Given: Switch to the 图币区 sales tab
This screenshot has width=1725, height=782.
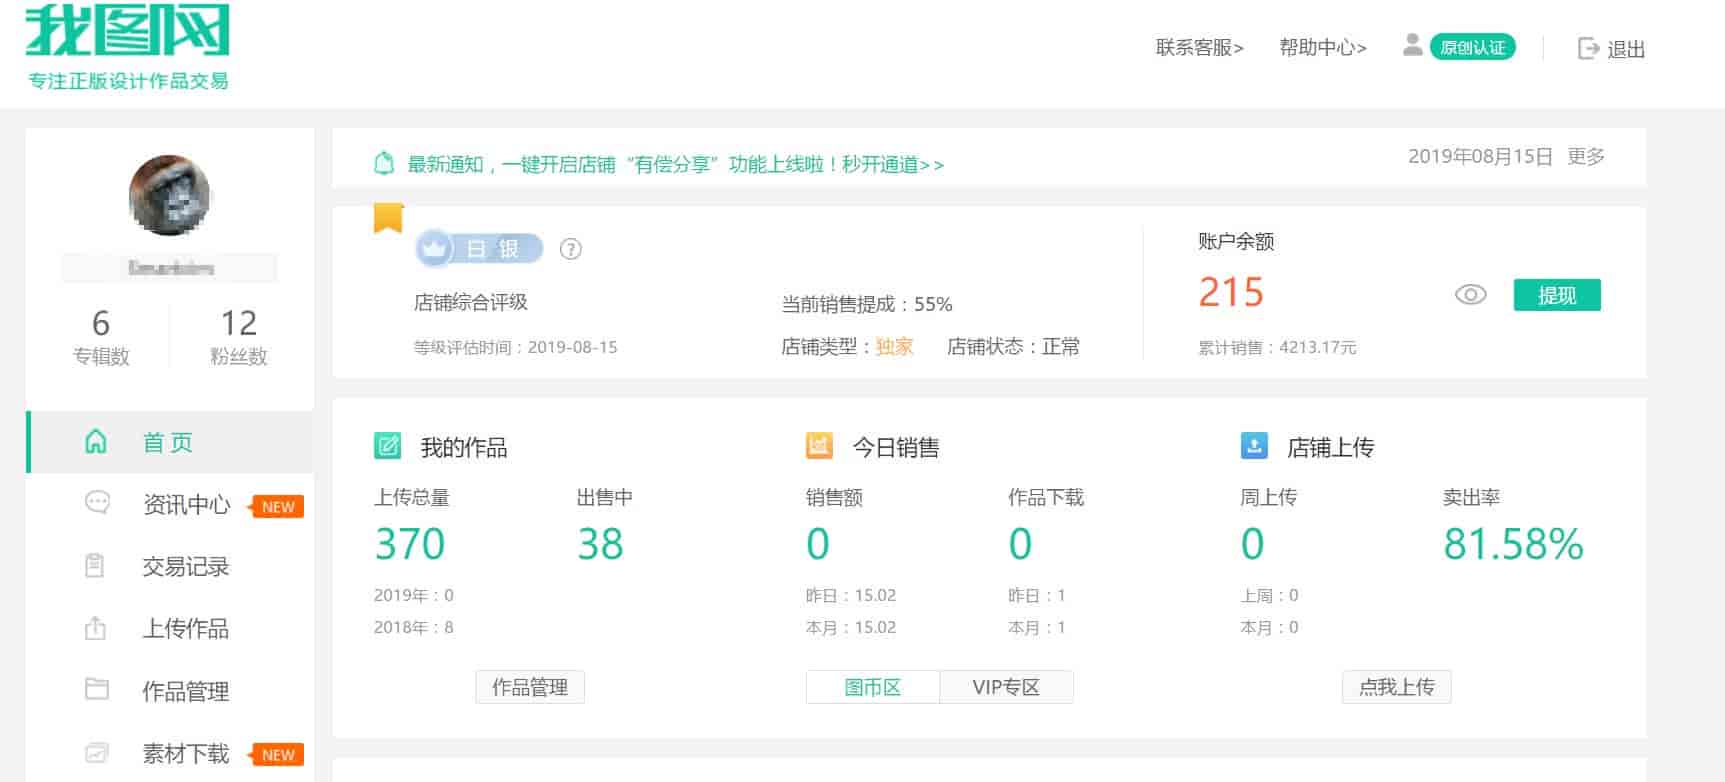Looking at the screenshot, I should pyautogui.click(x=872, y=687).
